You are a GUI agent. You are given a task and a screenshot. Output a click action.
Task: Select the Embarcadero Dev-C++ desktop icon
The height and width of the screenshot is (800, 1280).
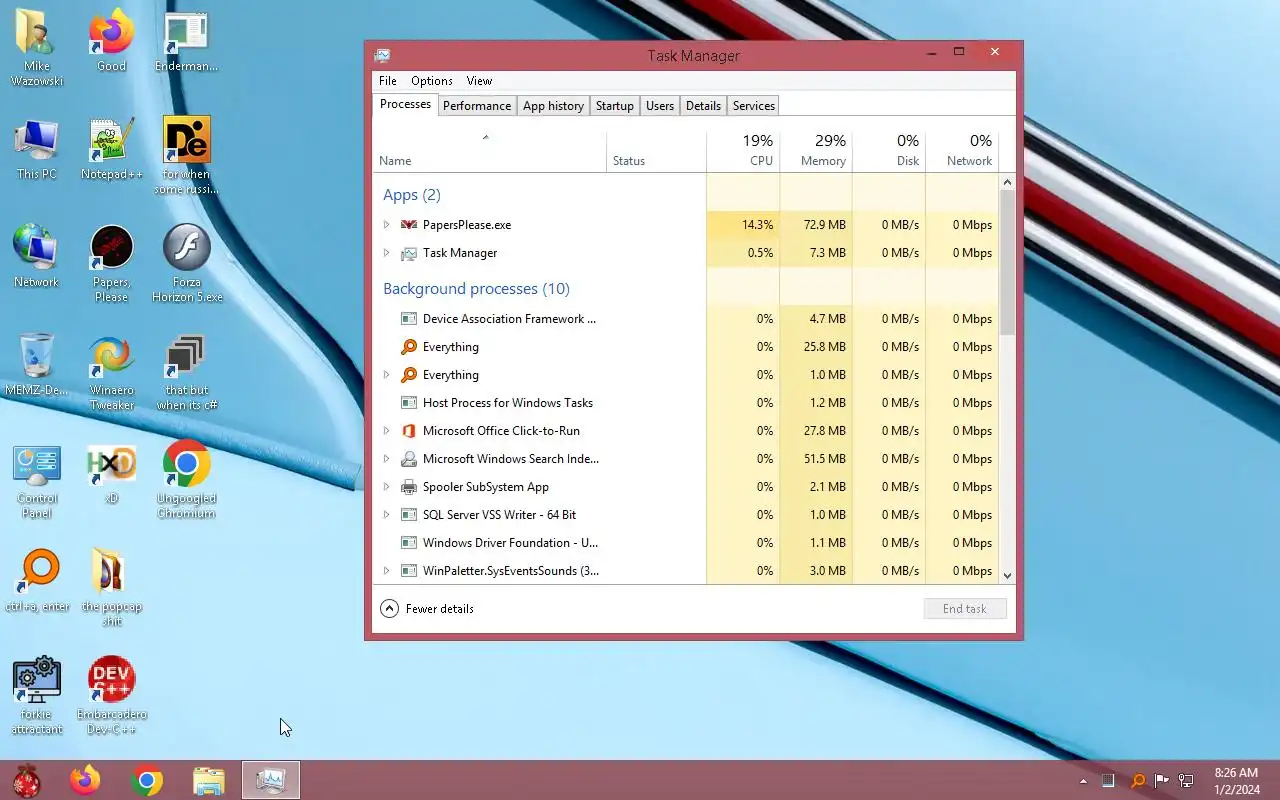112,696
